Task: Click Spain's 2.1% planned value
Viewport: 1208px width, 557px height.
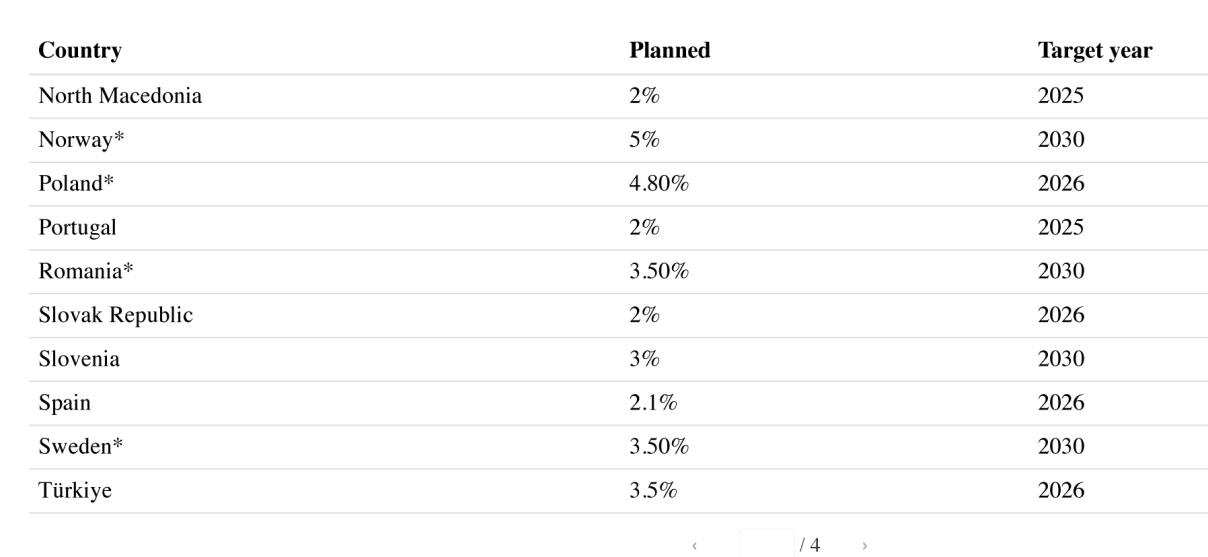Action: tap(654, 403)
